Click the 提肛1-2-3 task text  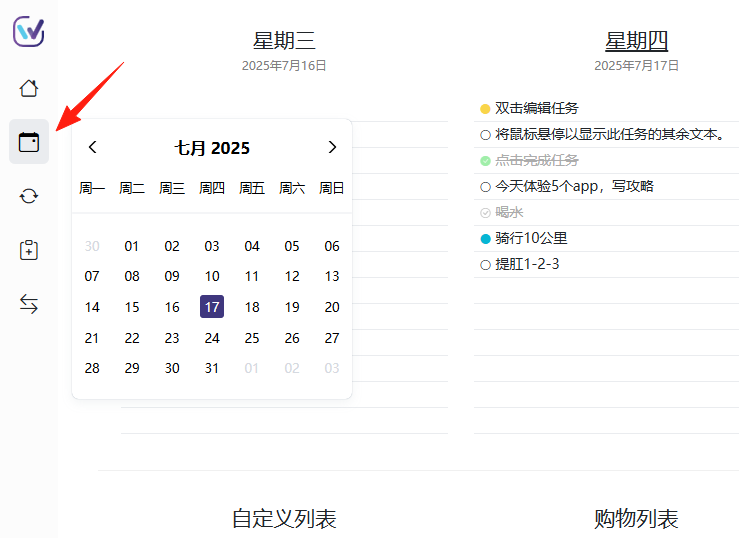pyautogui.click(x=527, y=264)
